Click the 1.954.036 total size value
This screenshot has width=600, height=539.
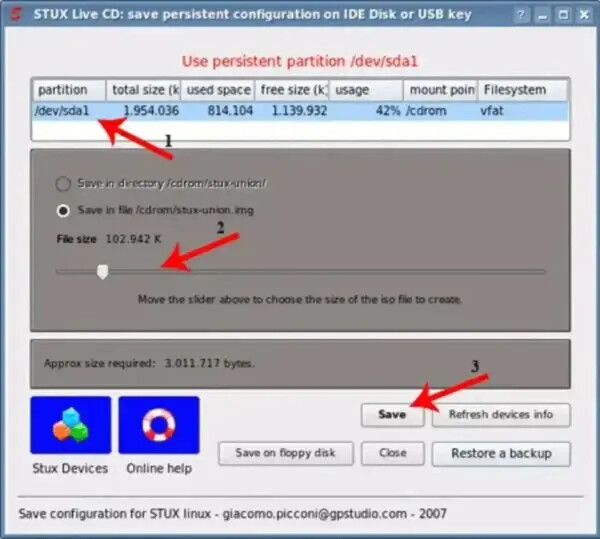pyautogui.click(x=151, y=111)
